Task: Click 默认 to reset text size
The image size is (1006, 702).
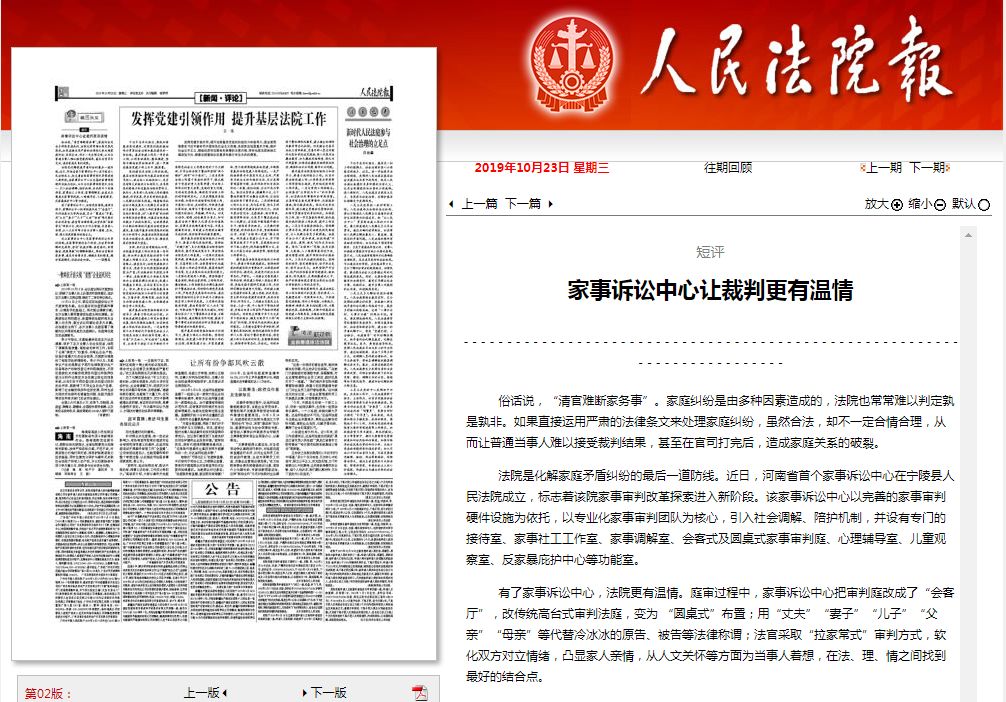Action: point(964,204)
